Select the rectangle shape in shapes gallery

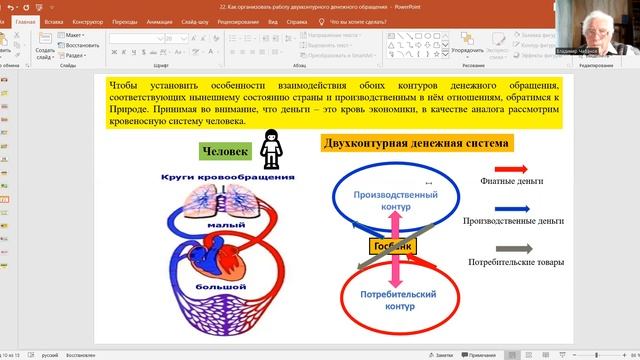(418, 36)
